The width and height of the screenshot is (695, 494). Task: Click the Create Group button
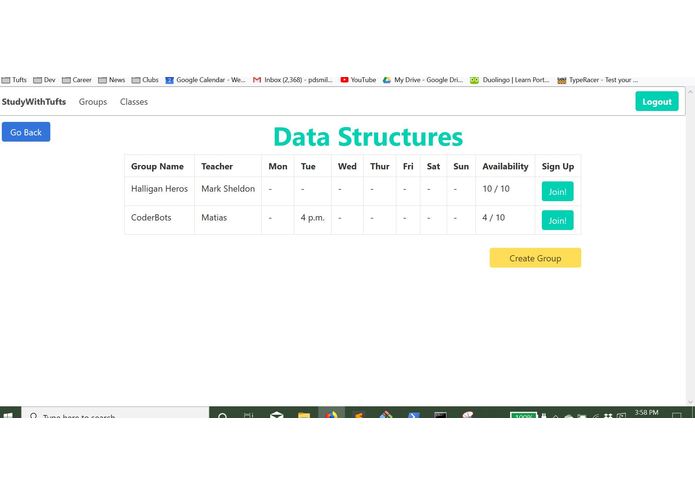click(535, 258)
